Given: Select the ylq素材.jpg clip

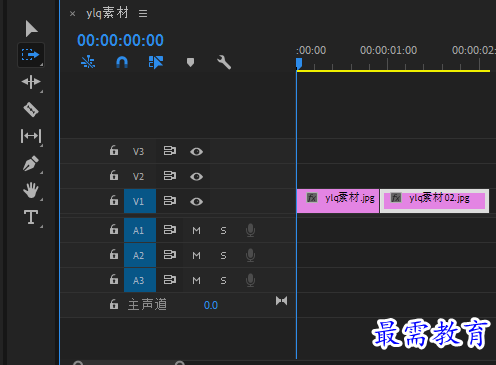Looking at the screenshot, I should coord(338,201).
